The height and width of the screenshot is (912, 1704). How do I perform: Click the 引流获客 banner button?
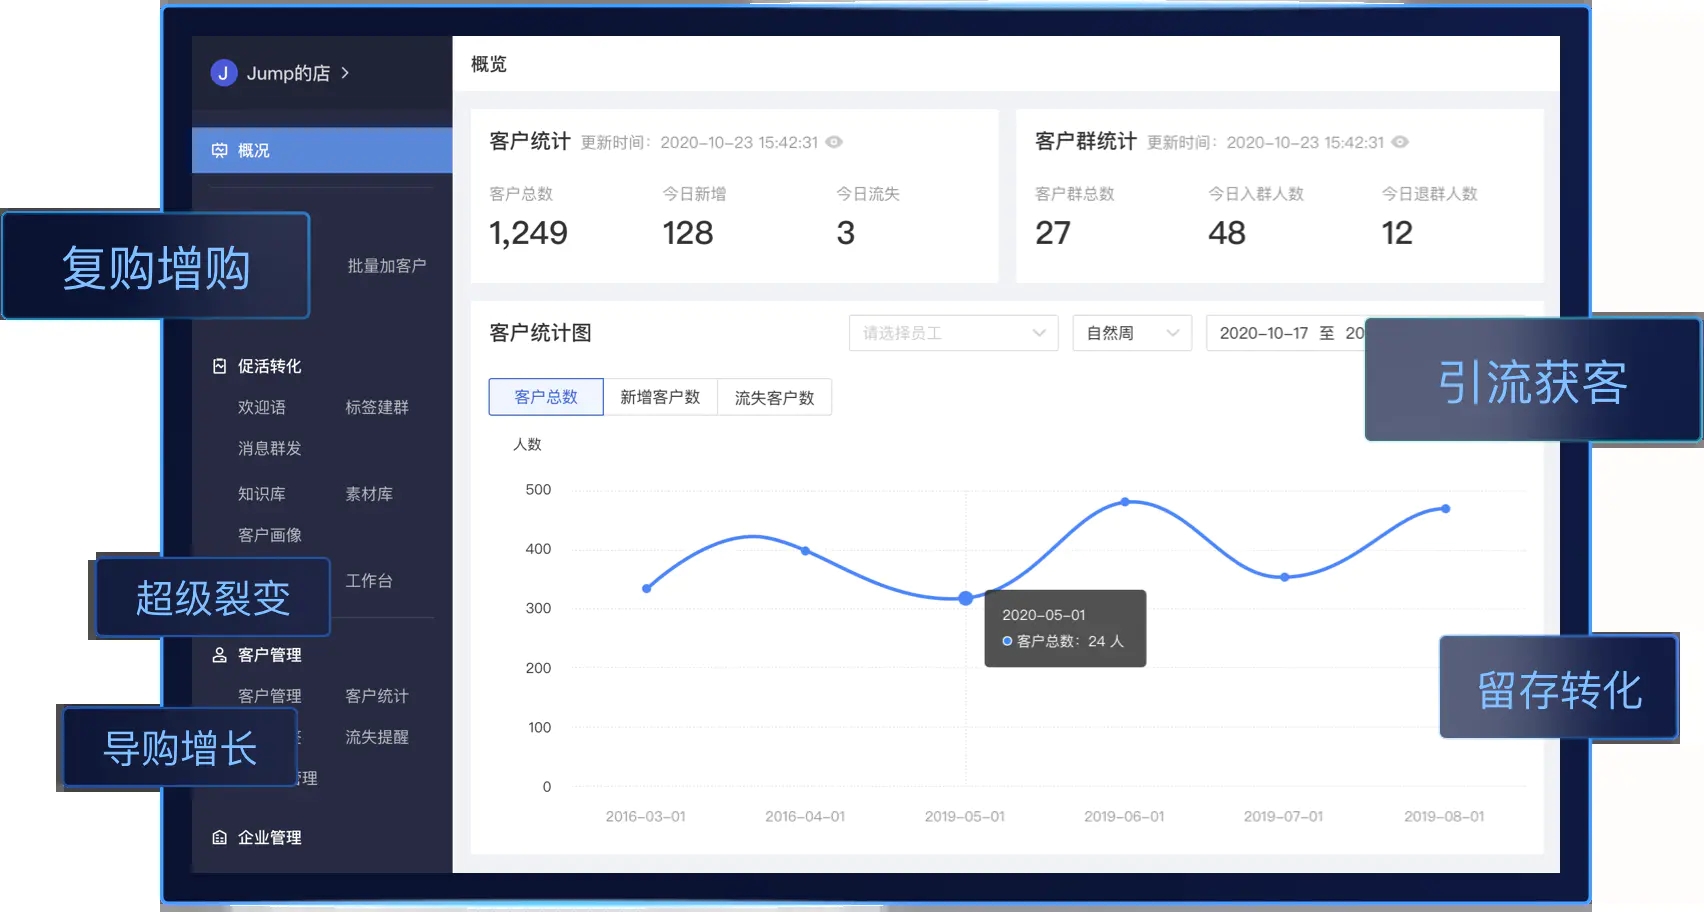tap(1532, 381)
